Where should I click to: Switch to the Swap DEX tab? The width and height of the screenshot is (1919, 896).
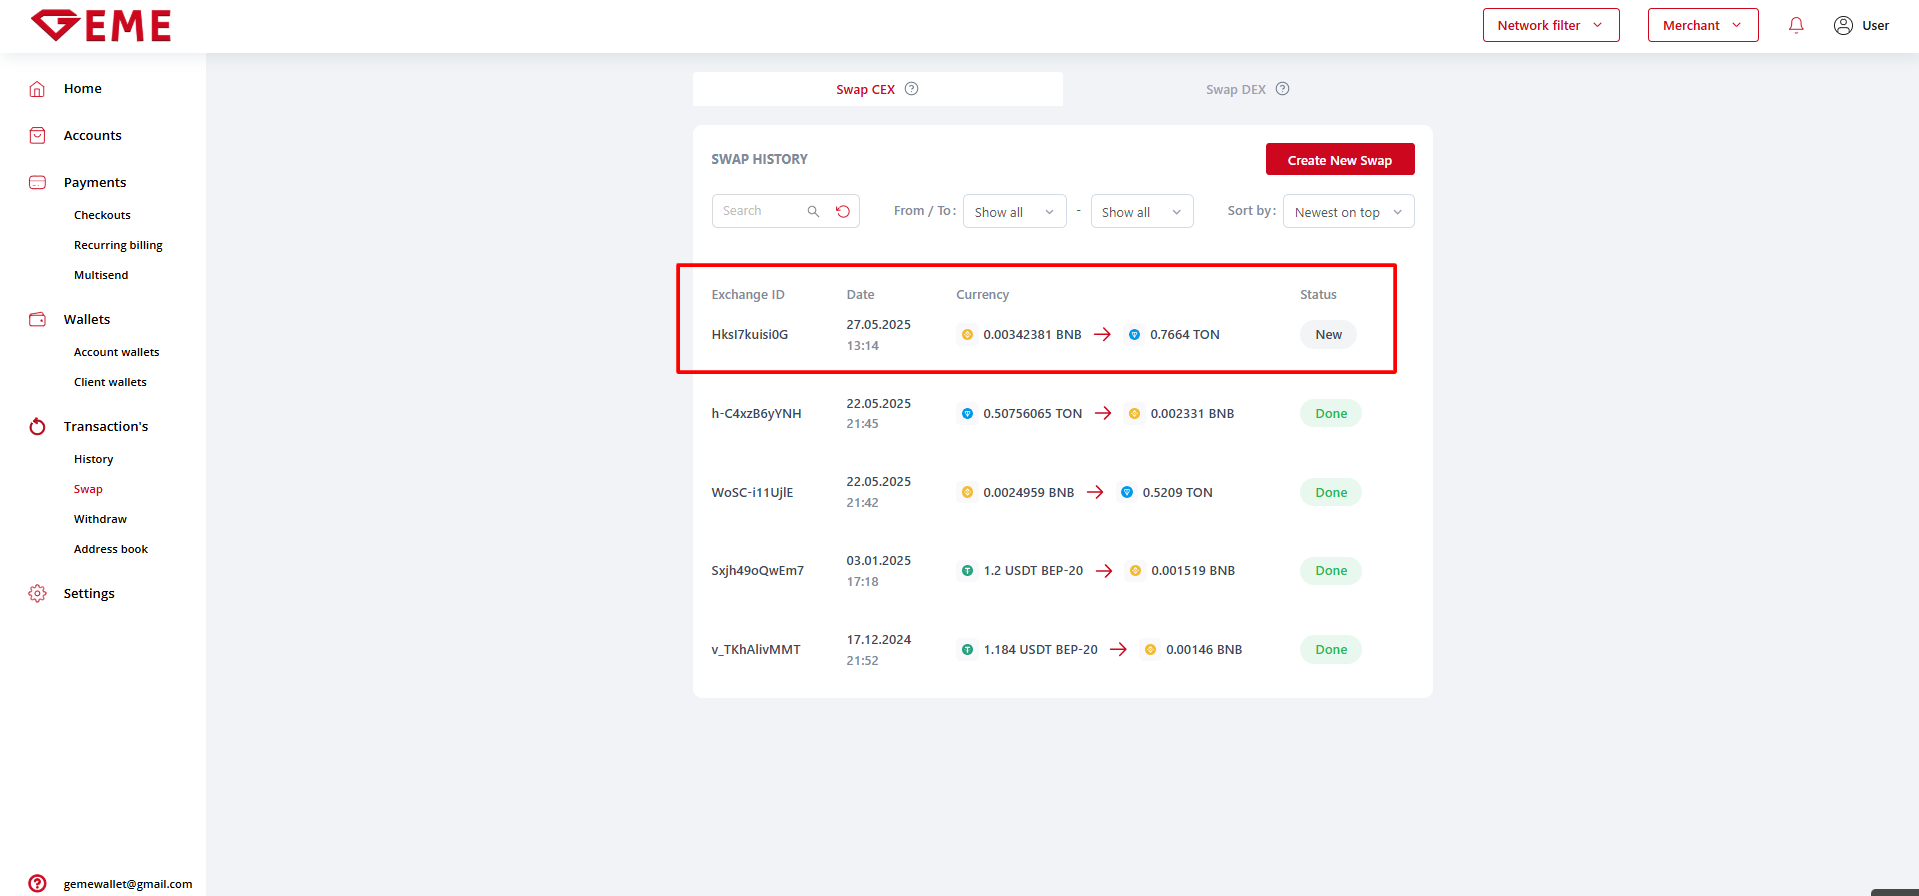(x=1235, y=90)
